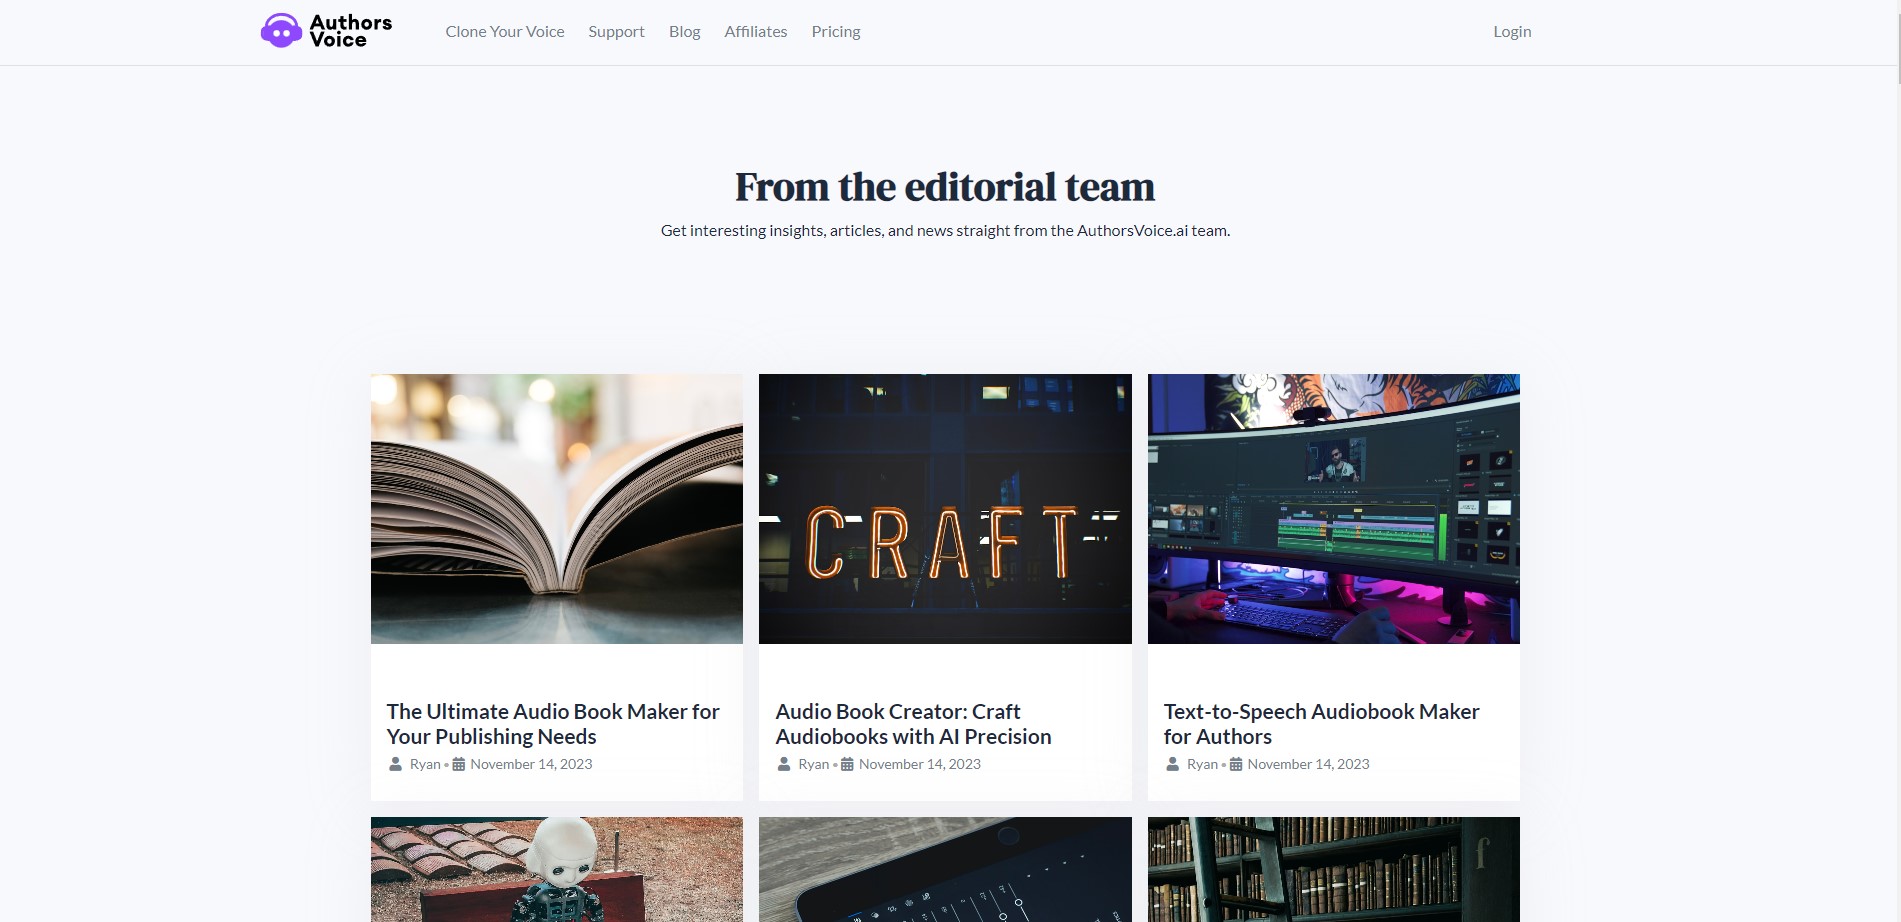Open the Audio Book Creator article title
Viewport: 1901px width, 922px height.
tap(913, 724)
